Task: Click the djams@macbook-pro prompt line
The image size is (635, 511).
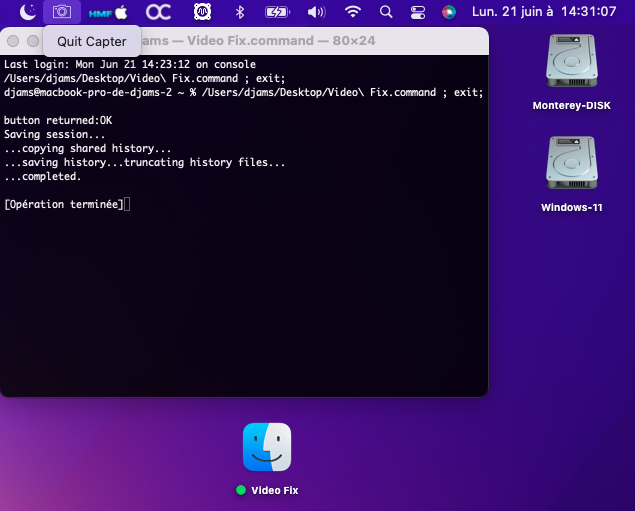Action: click(x=243, y=92)
